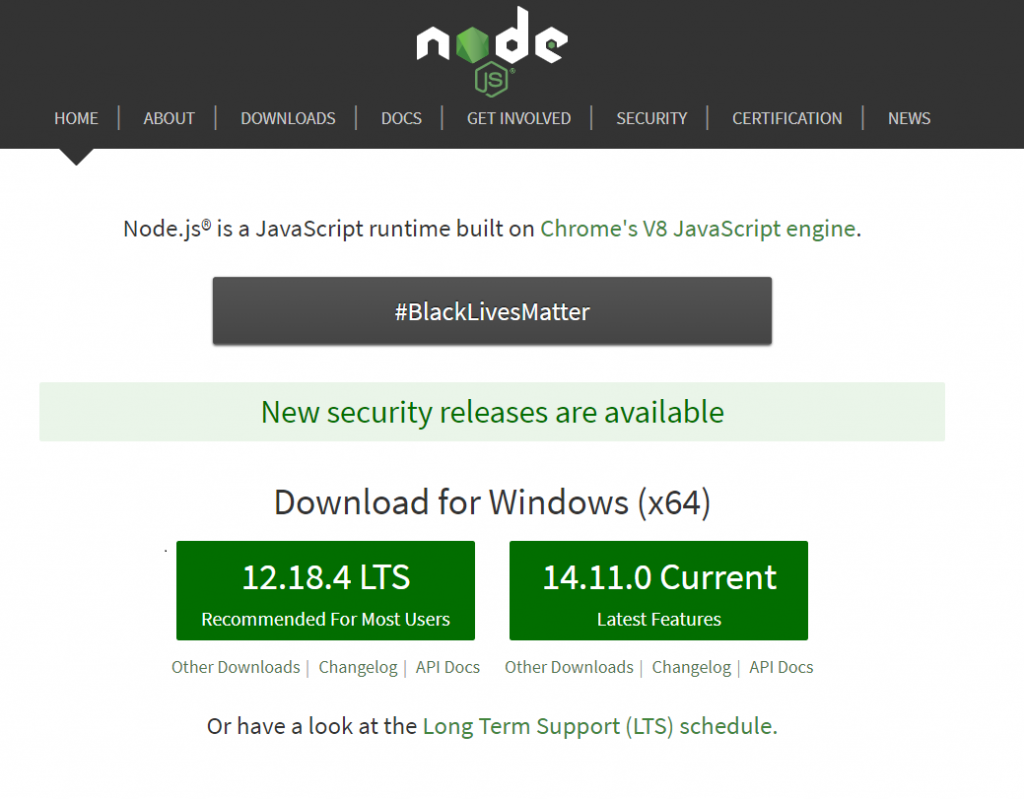Download 14.11.0 Current version
This screenshot has width=1024, height=799.
click(x=659, y=590)
